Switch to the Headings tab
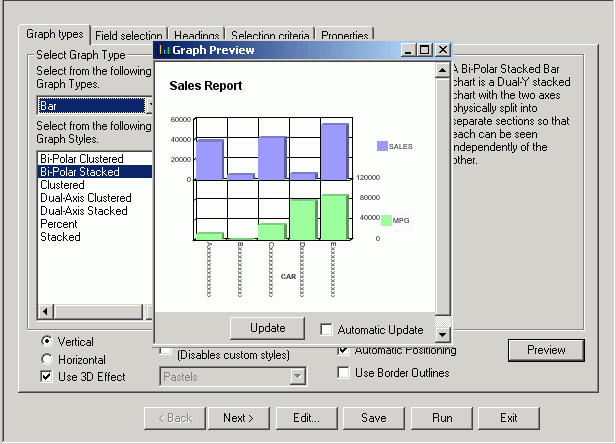The width and height of the screenshot is (616, 444). pos(196,36)
